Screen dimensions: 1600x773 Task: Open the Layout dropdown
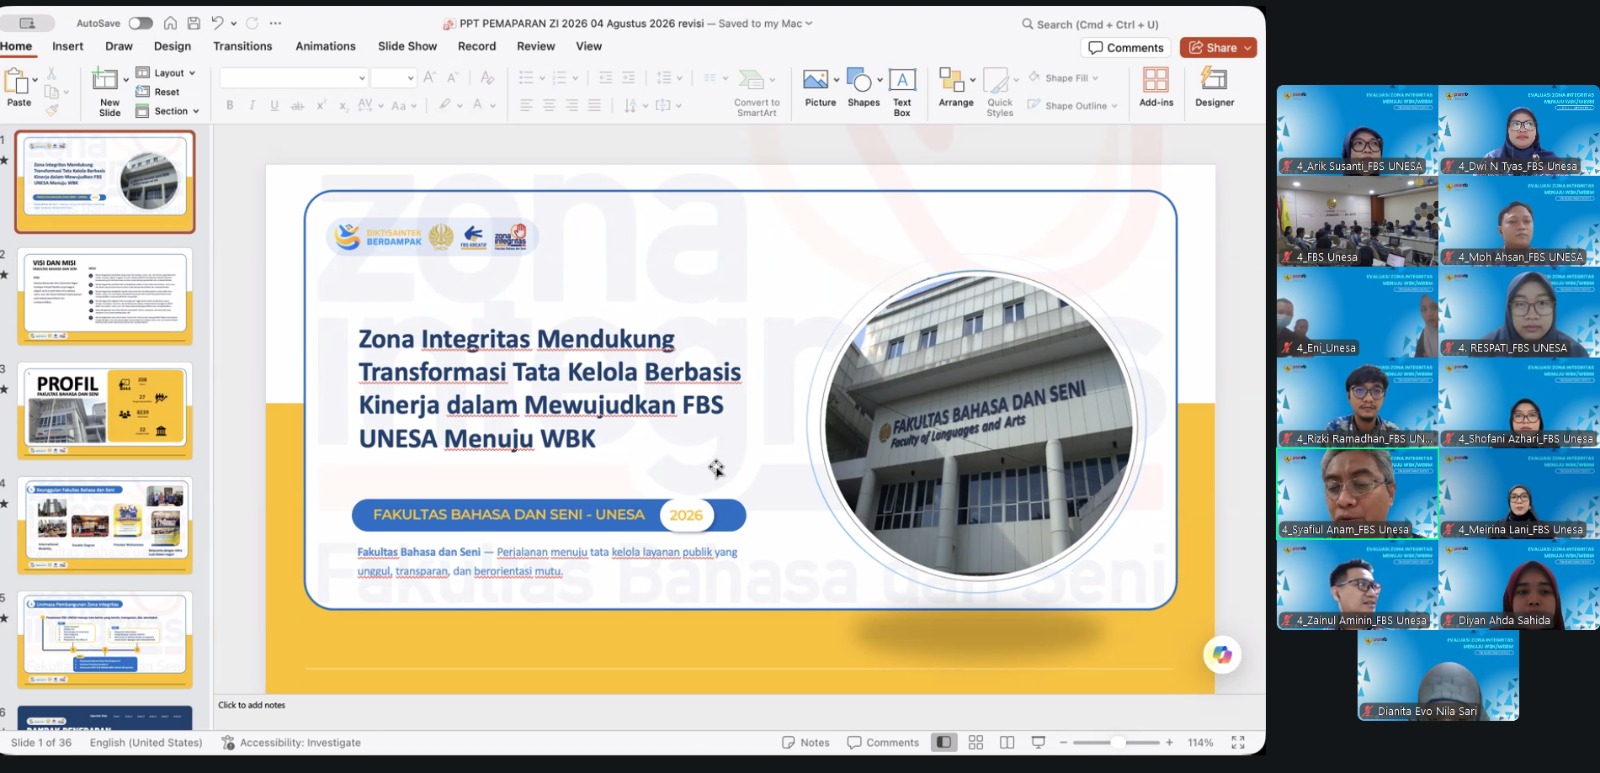(166, 73)
